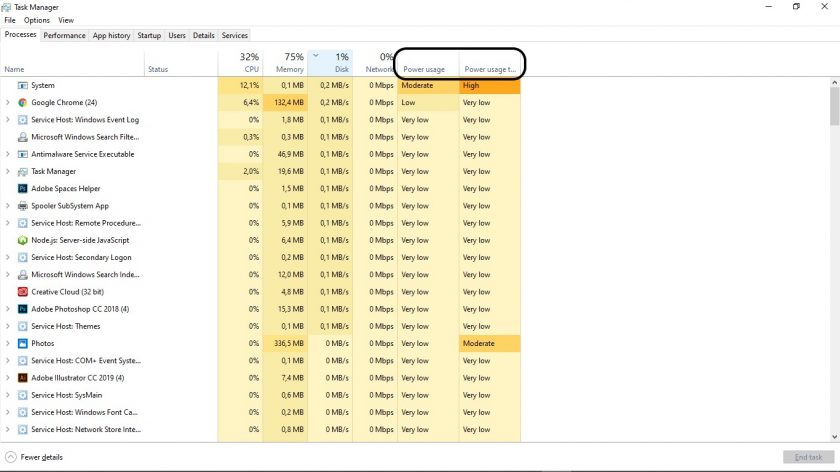
Task: Sort by Power usage trend column header
Action: [490, 63]
